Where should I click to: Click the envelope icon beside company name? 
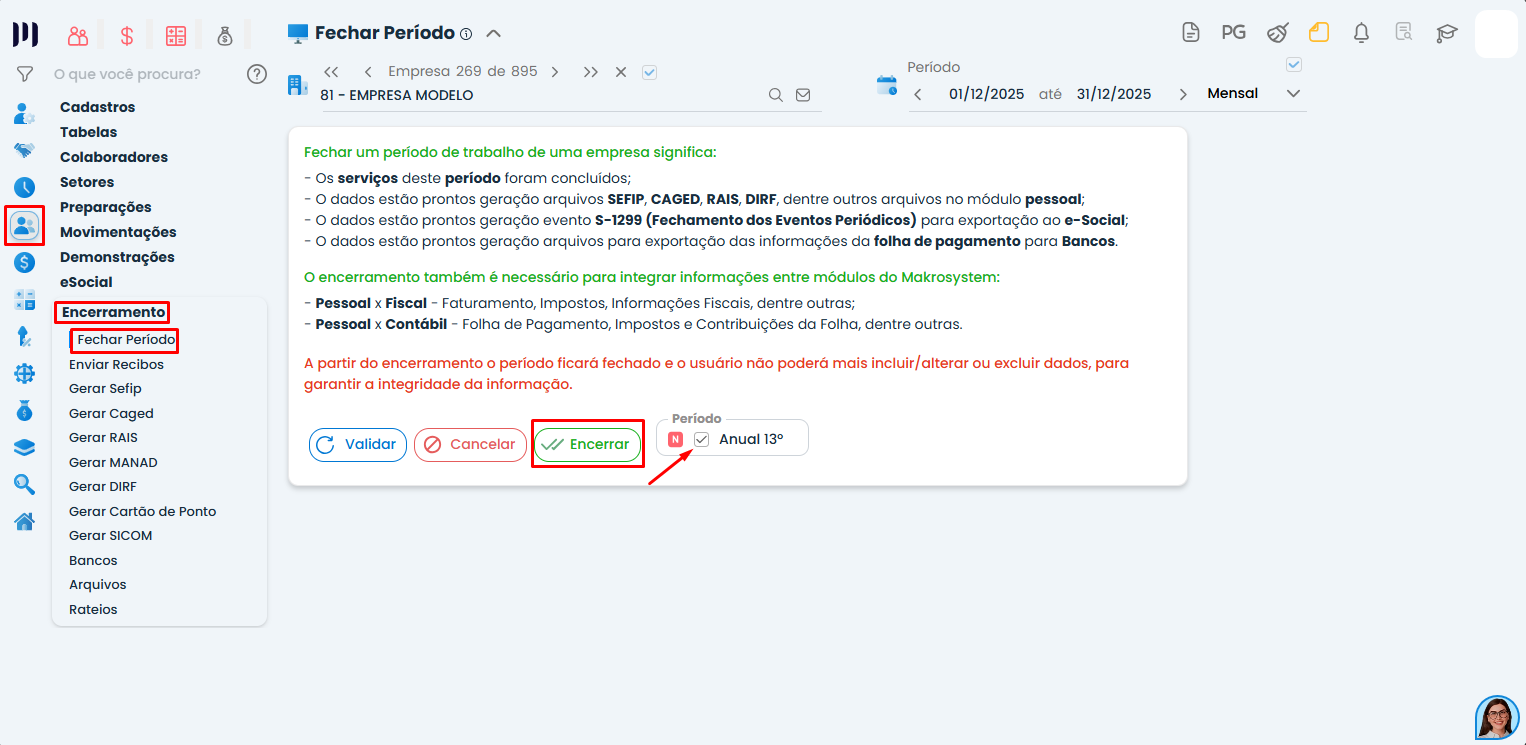point(803,96)
